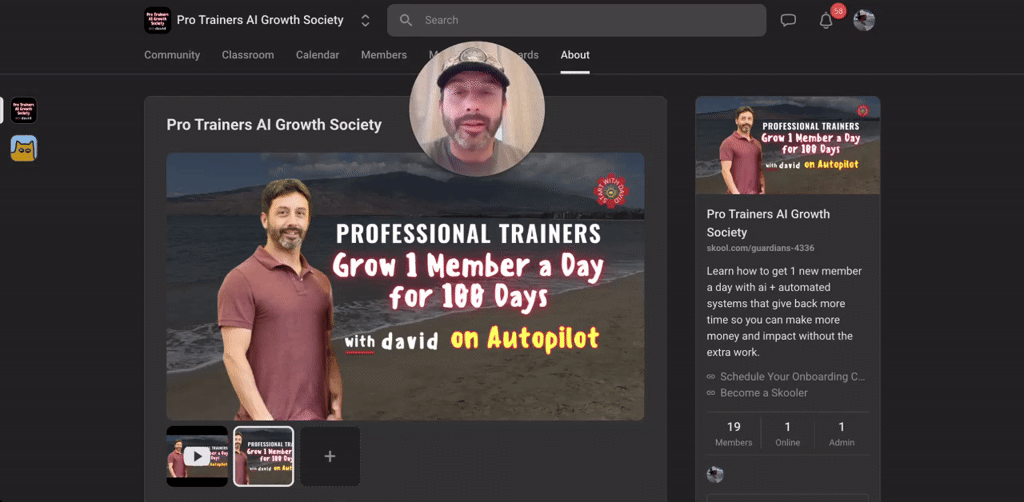Select Pro Trainers group in left sidebar
Viewport: 1024px width, 502px height.
24,110
